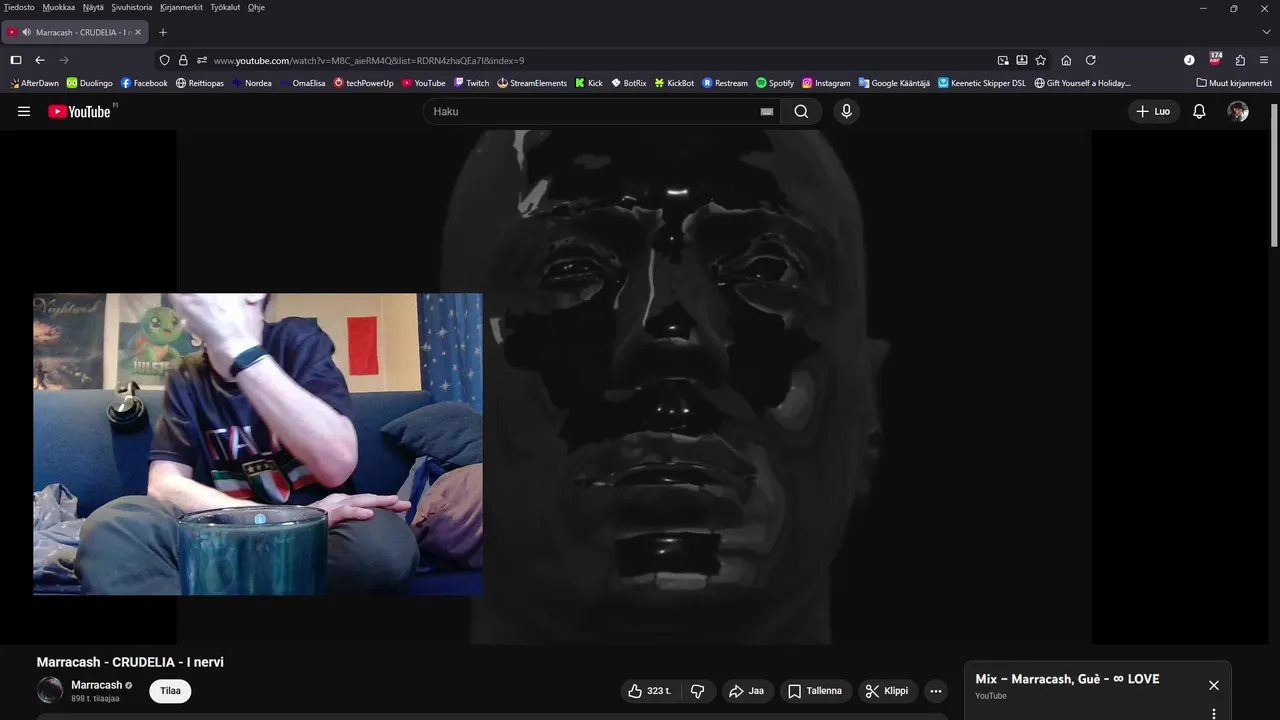This screenshot has width=1280, height=720.
Task: Click the Luo create button
Action: click(1153, 111)
